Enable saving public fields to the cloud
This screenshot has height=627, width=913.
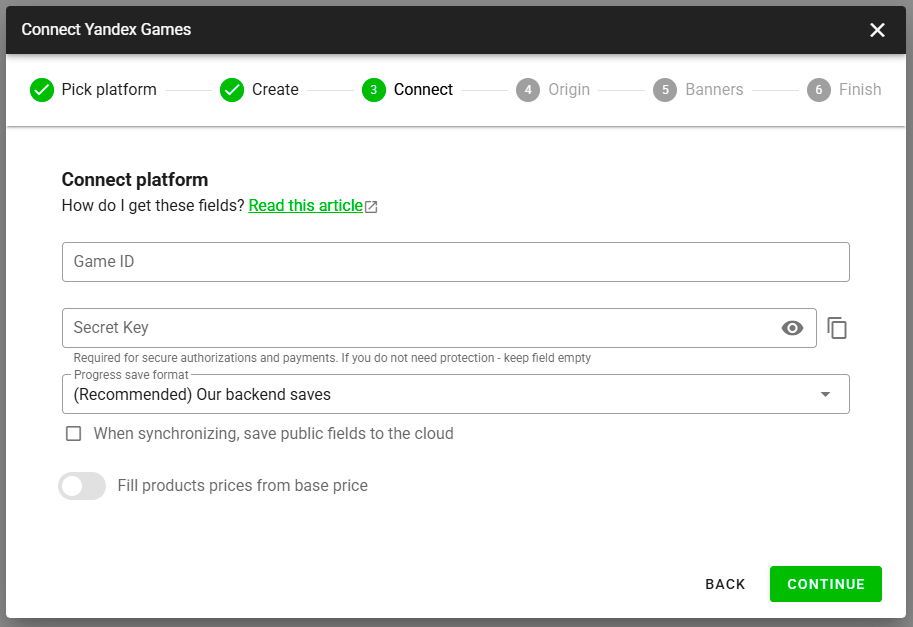73,434
